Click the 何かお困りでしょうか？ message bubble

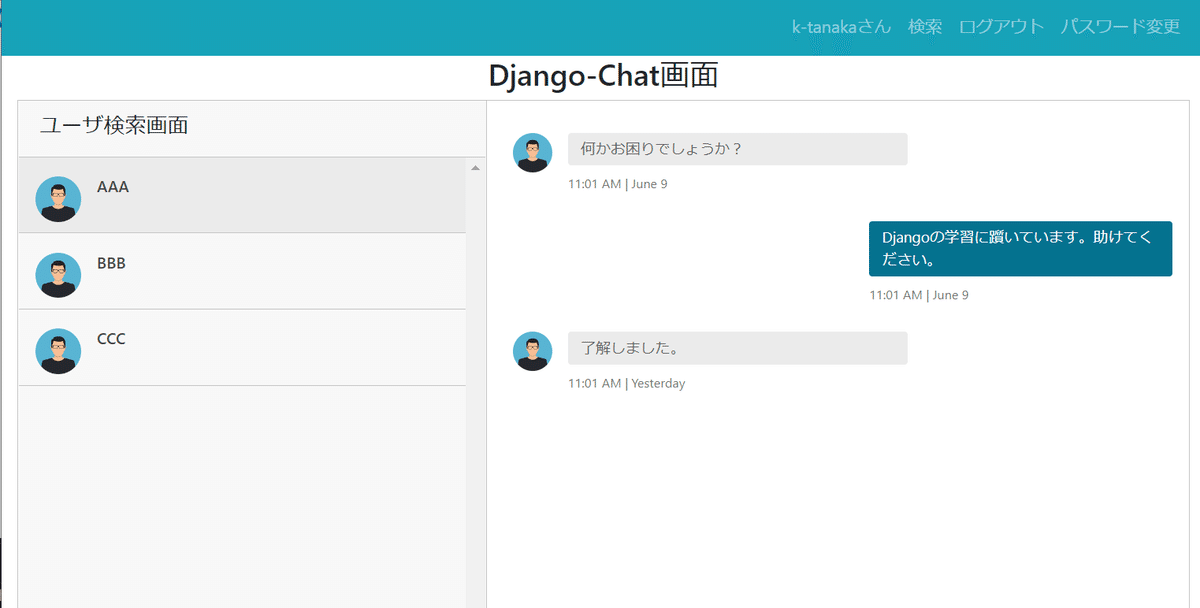738,149
